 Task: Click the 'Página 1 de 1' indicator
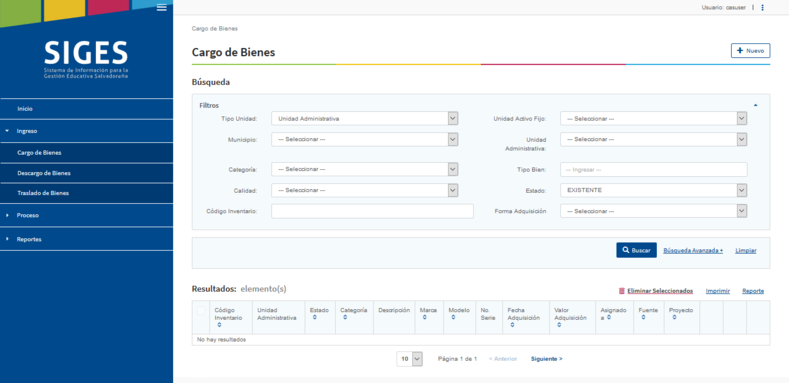[457, 359]
